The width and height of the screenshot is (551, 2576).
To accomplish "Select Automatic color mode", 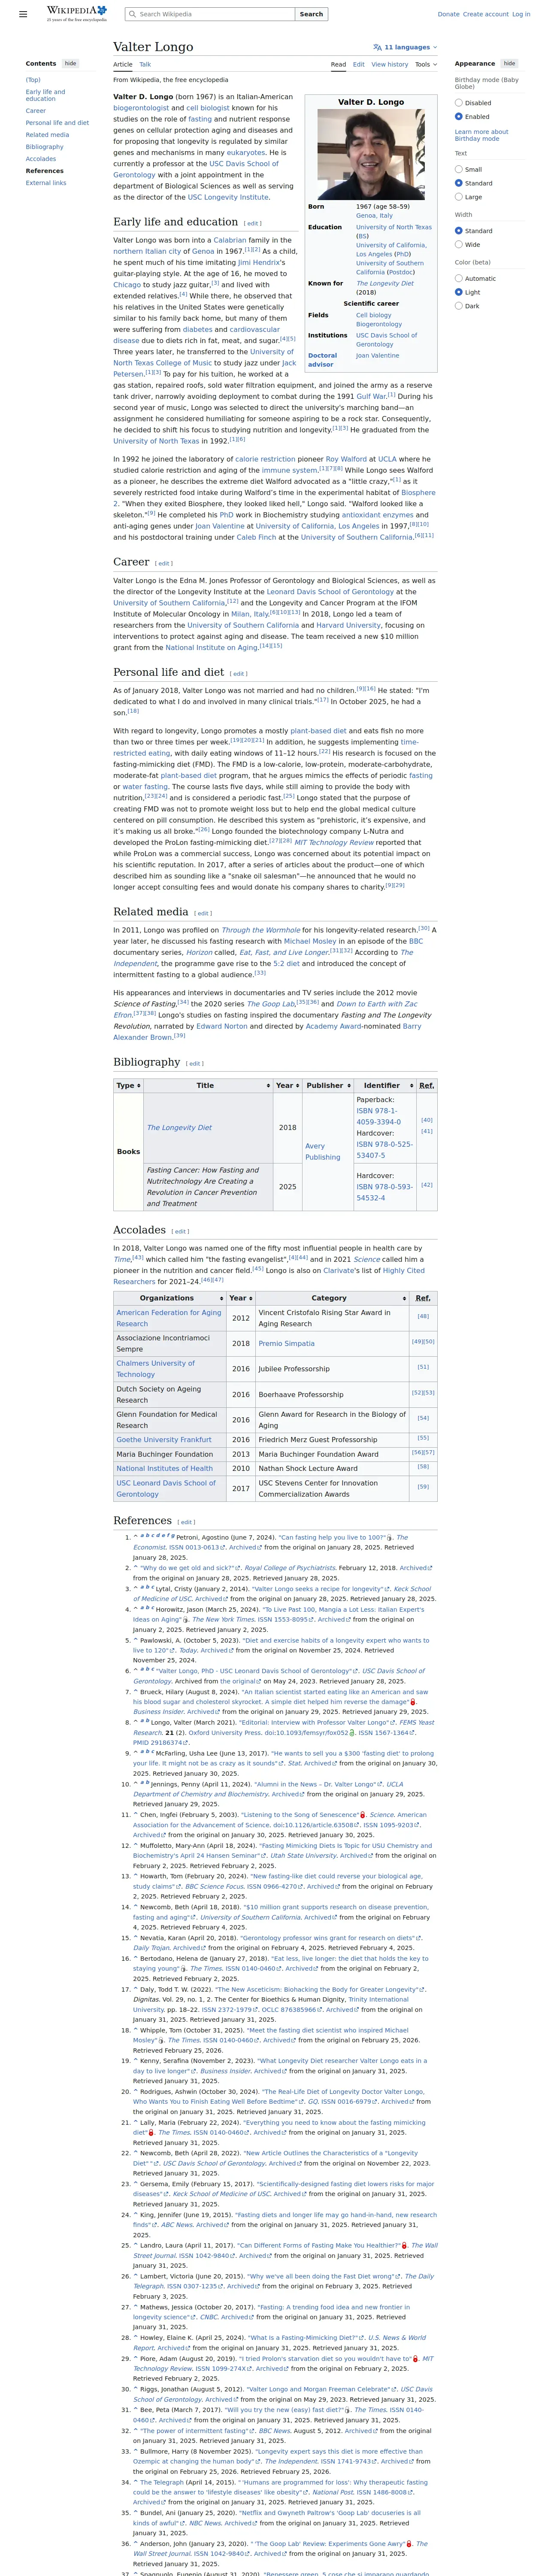I will coord(459,279).
